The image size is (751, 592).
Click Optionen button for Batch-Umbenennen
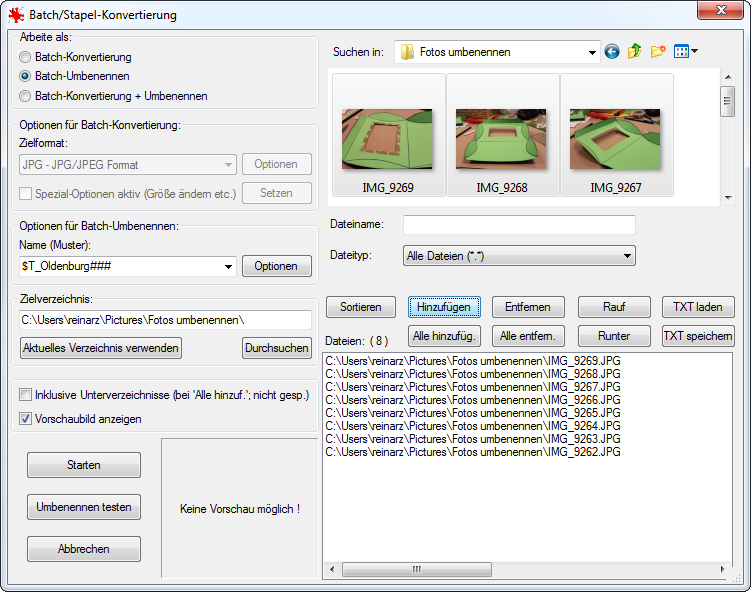point(276,266)
